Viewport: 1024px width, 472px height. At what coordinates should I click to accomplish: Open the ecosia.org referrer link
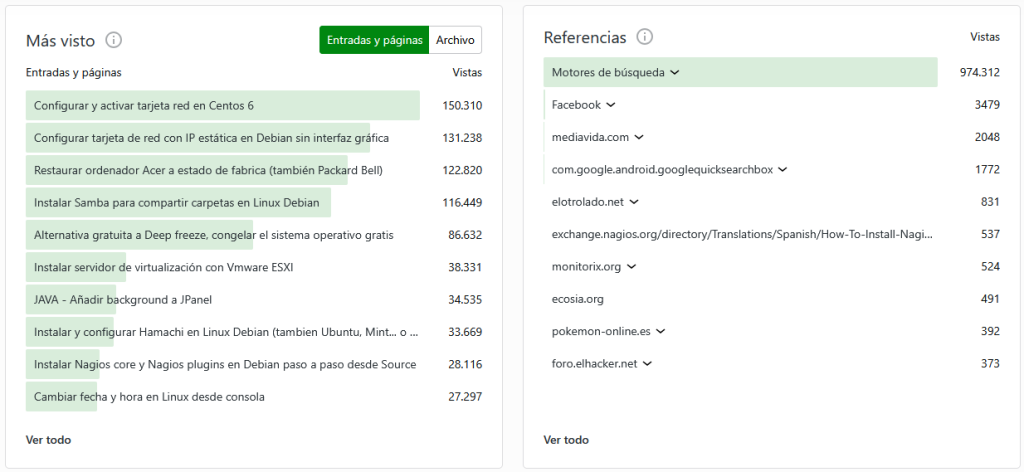pos(577,299)
